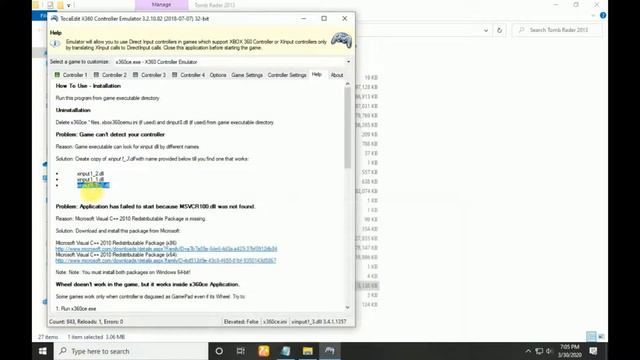Switch Explorer to details view
The width and height of the screenshot is (640, 360).
pyautogui.click(x=591, y=336)
